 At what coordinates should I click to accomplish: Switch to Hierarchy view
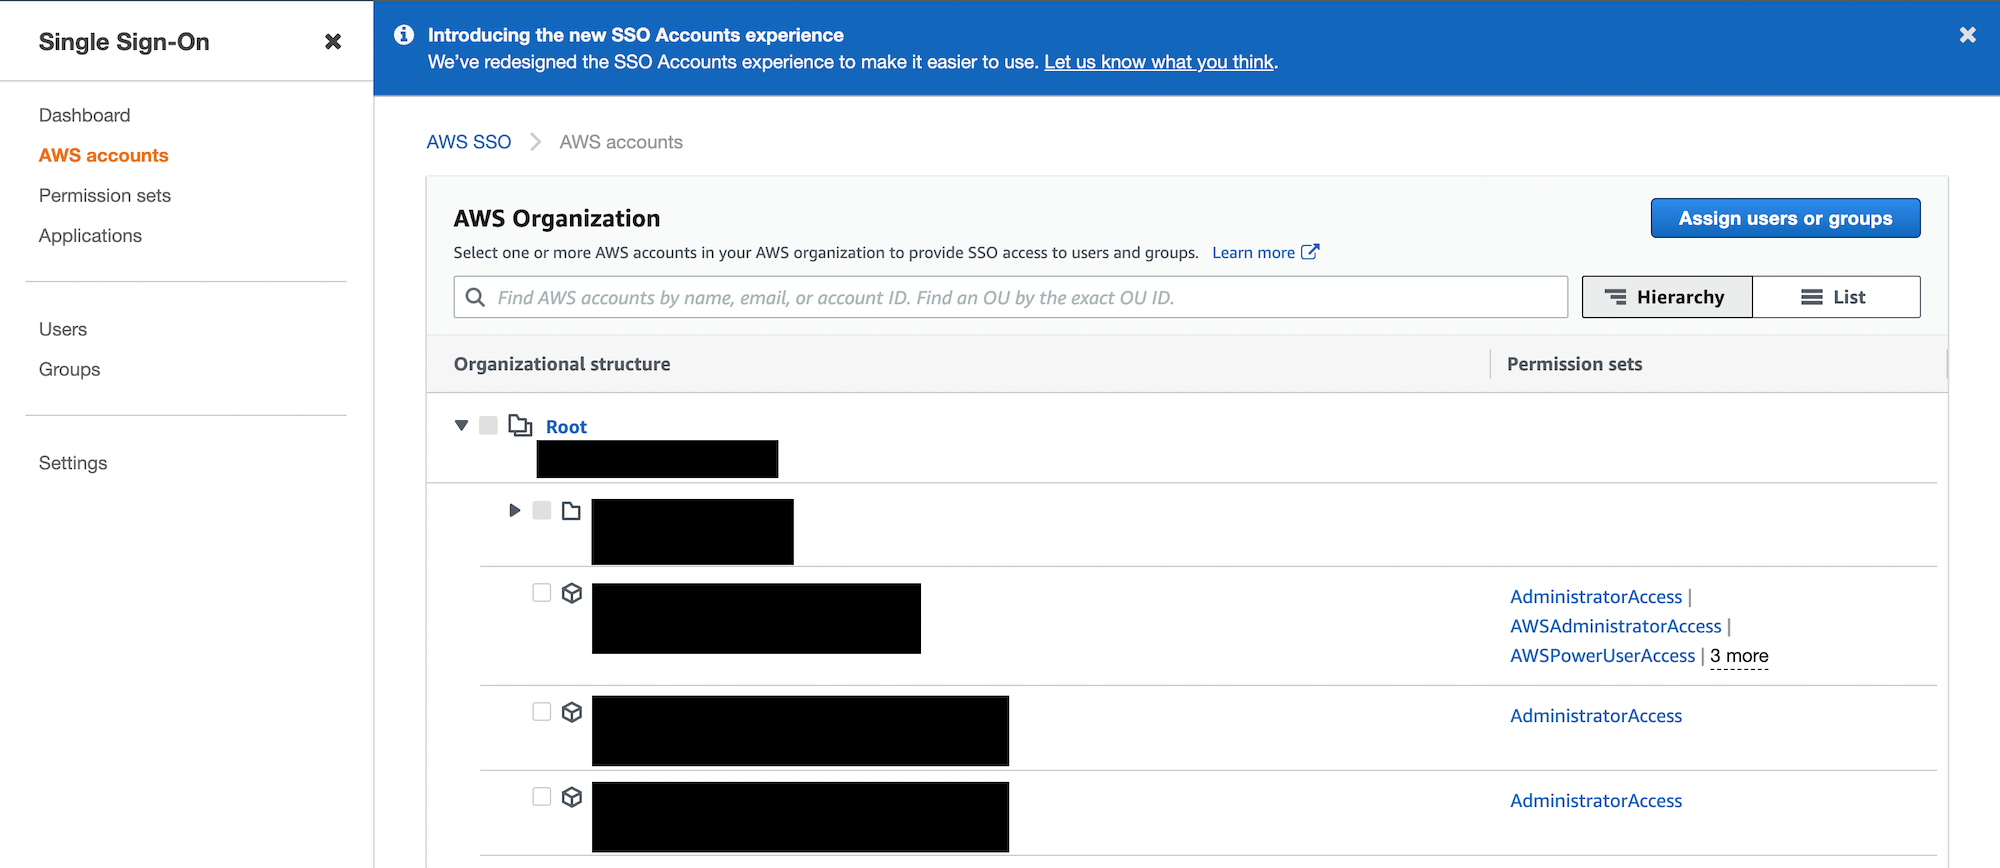point(1667,297)
